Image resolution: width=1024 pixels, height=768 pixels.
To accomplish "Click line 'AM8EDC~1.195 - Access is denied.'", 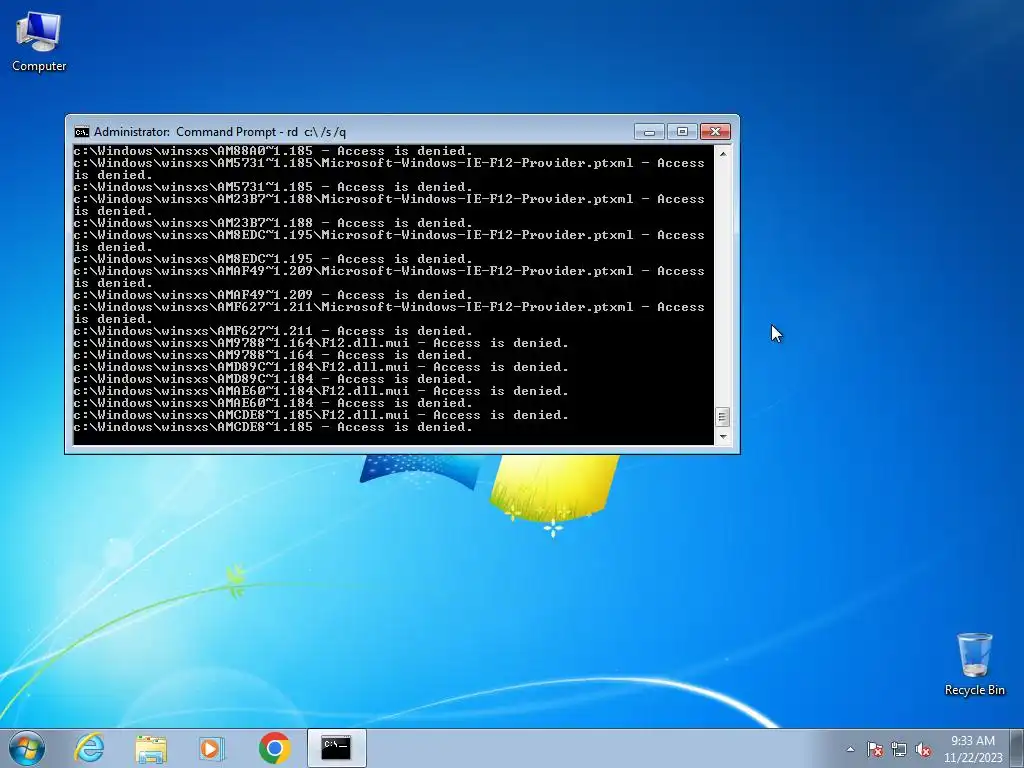I will point(272,259).
